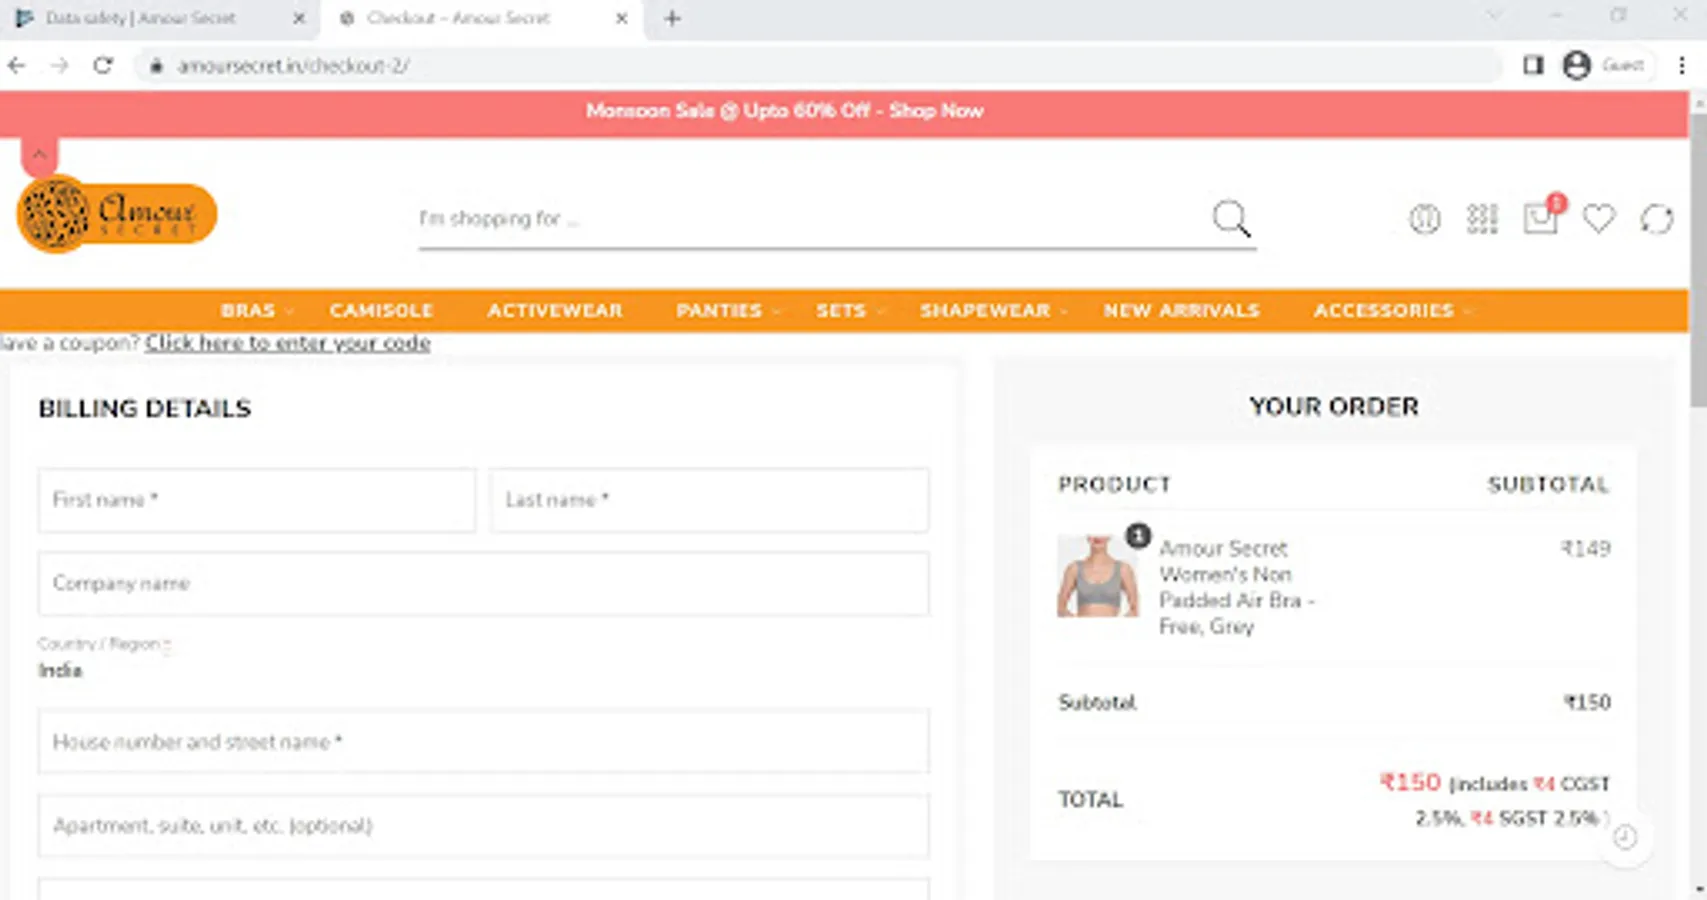
Task: Click the Apartment, suite, unit field
Action: point(483,826)
